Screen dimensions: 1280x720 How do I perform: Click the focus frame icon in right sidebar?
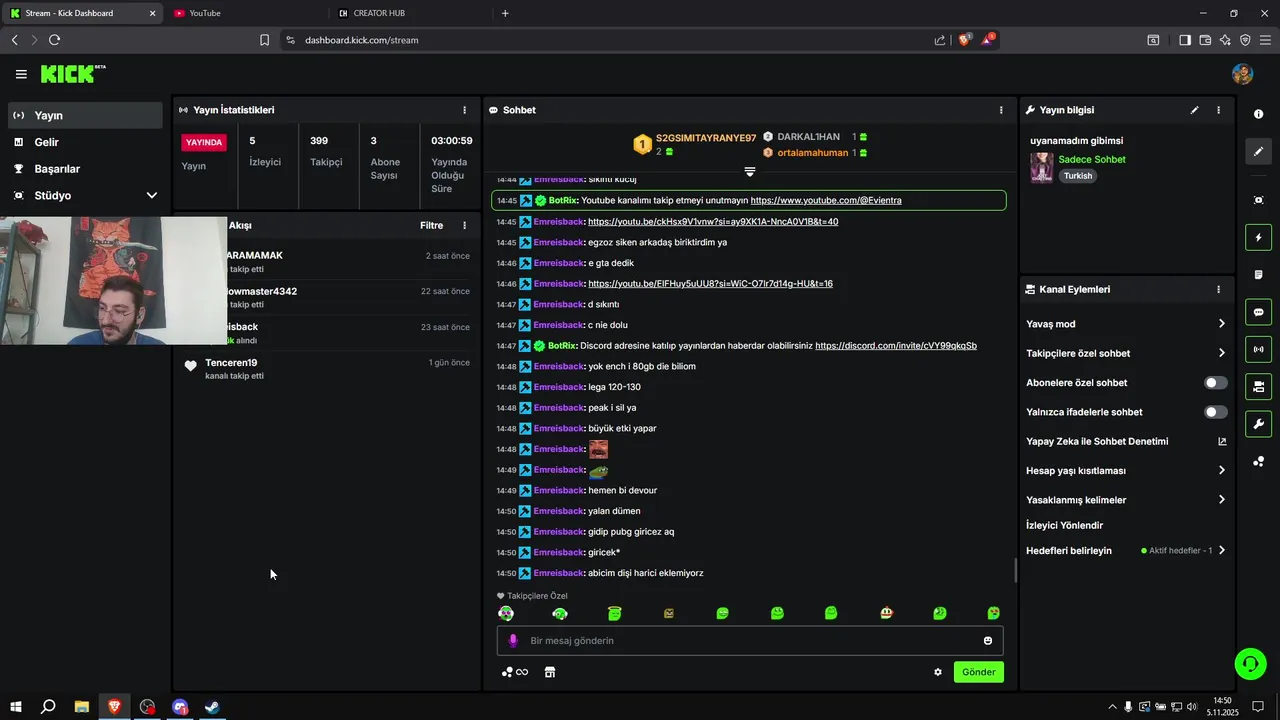(1258, 200)
